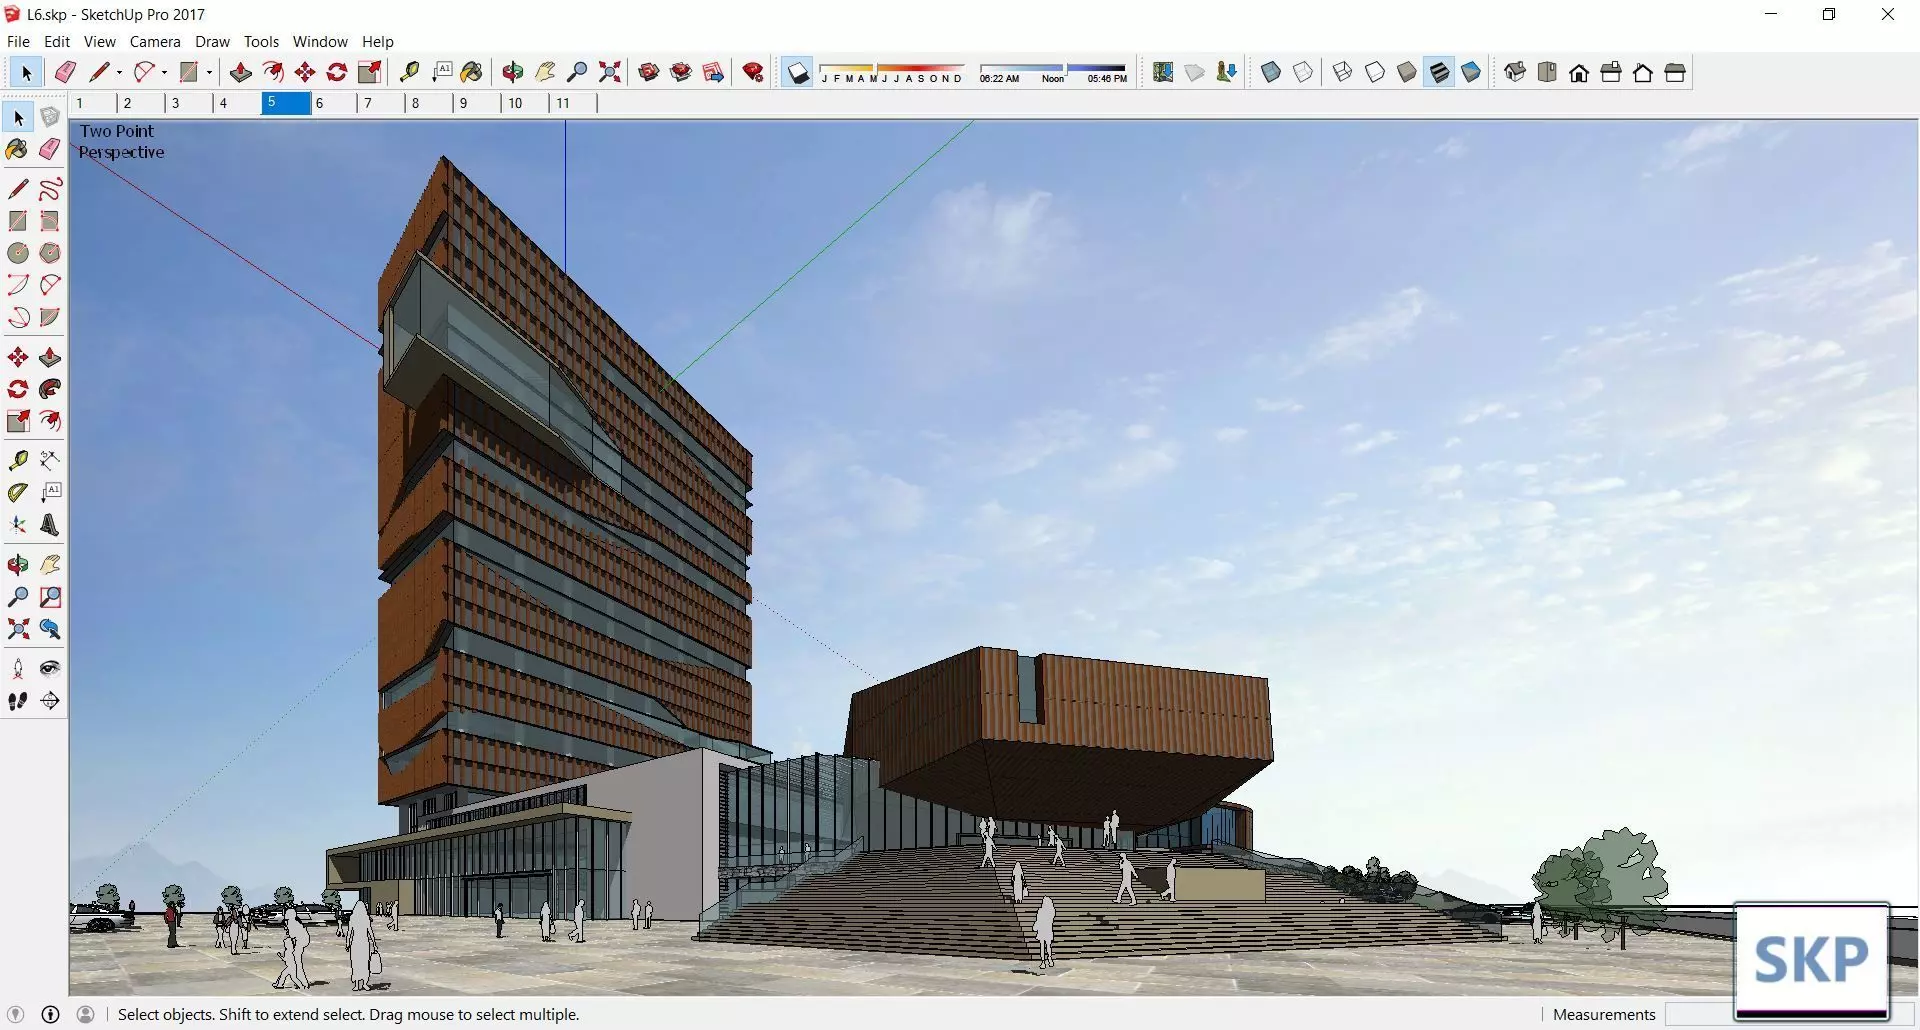This screenshot has width=1920, height=1030.
Task: Toggle Shadows on/off button
Action: (x=797, y=72)
